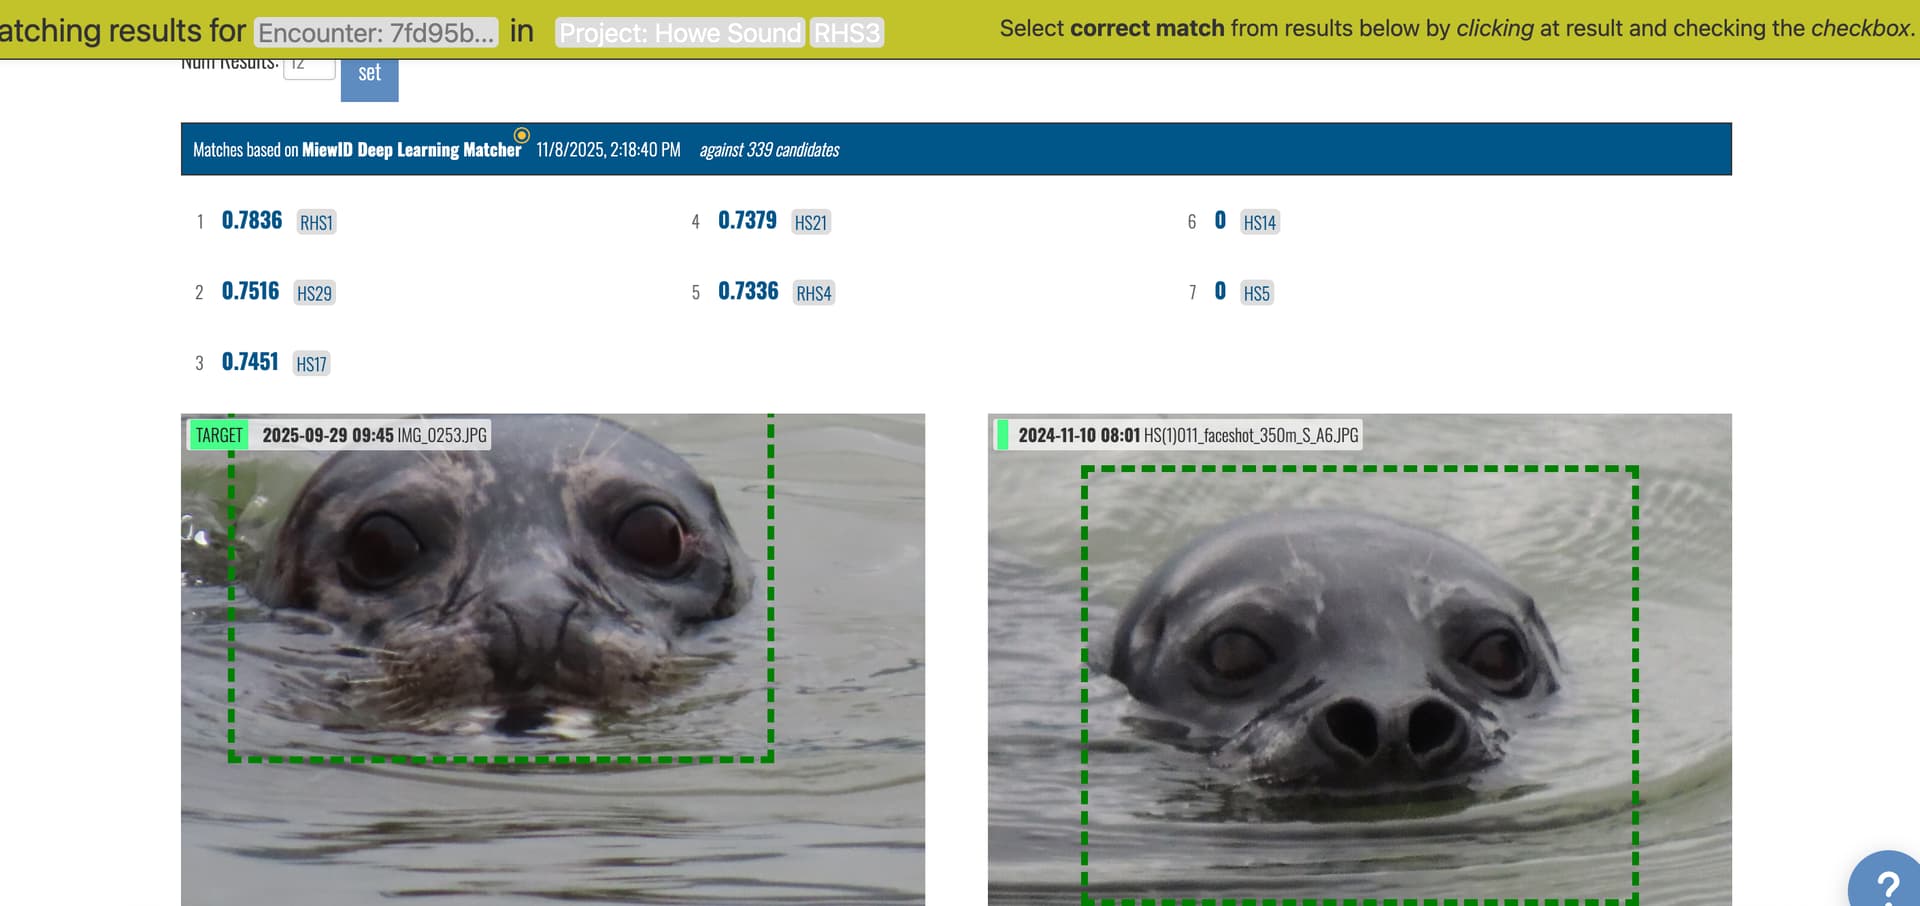Select match result score 0.7379
The height and width of the screenshot is (906, 1920).
coord(747,221)
